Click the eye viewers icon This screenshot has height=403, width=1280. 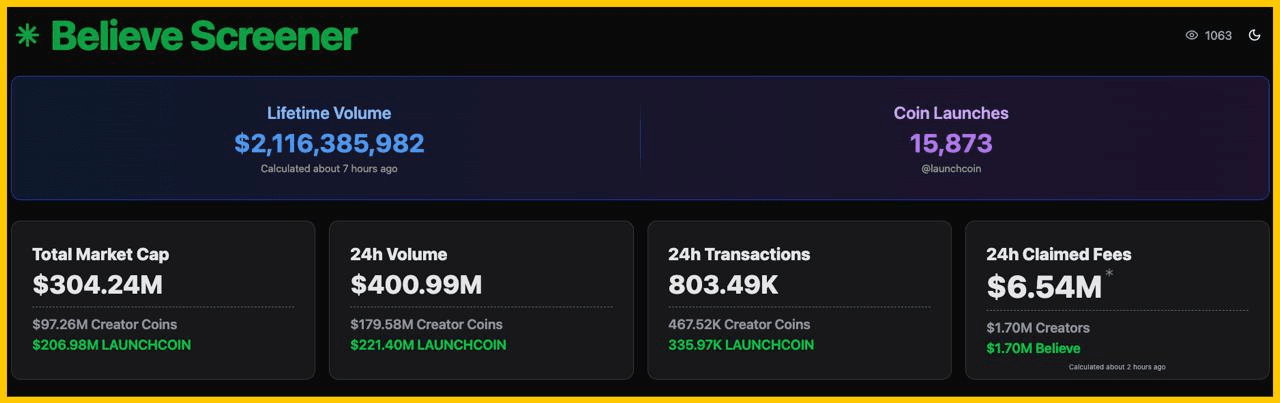tap(1191, 35)
